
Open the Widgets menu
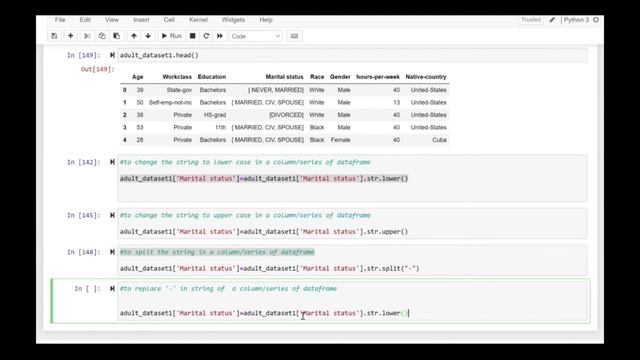pyautogui.click(x=233, y=20)
